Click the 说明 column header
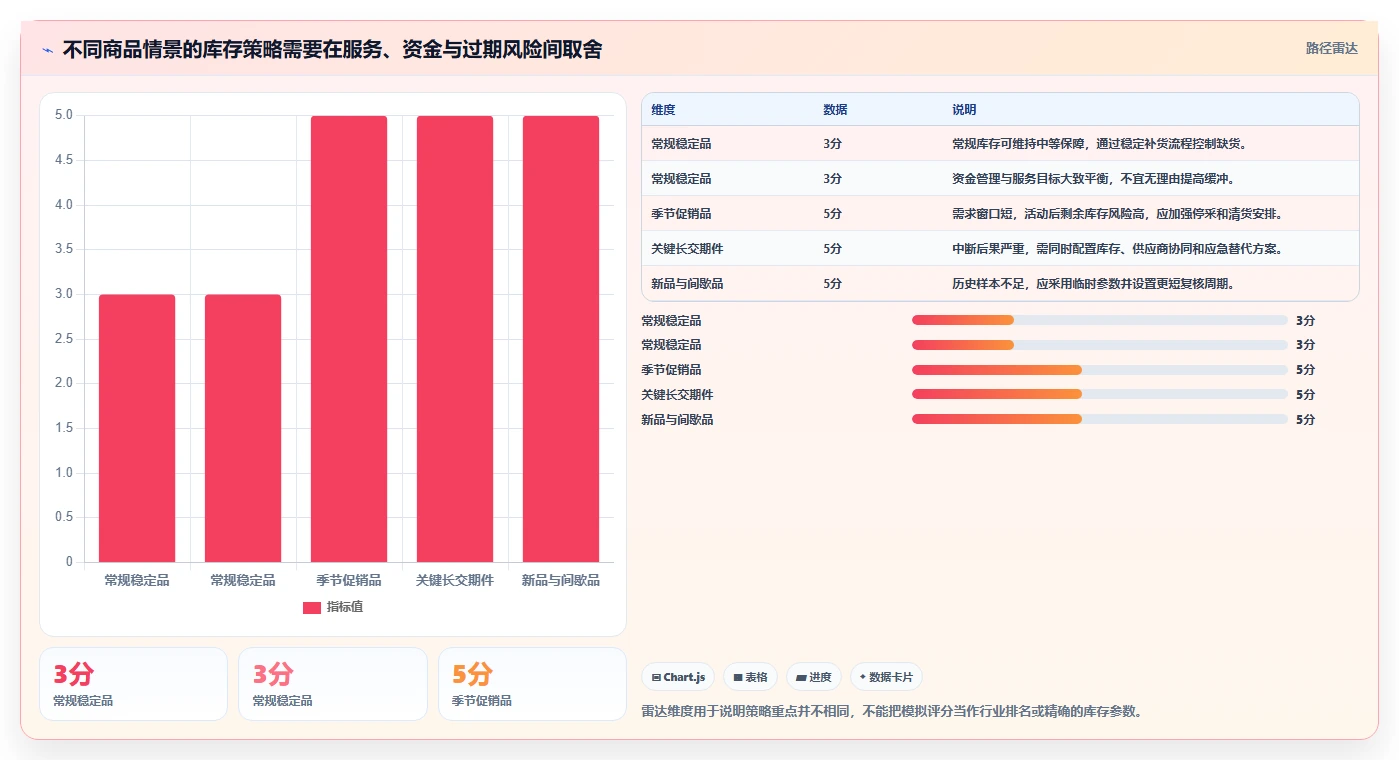The height and width of the screenshot is (760, 1399). [x=964, y=110]
